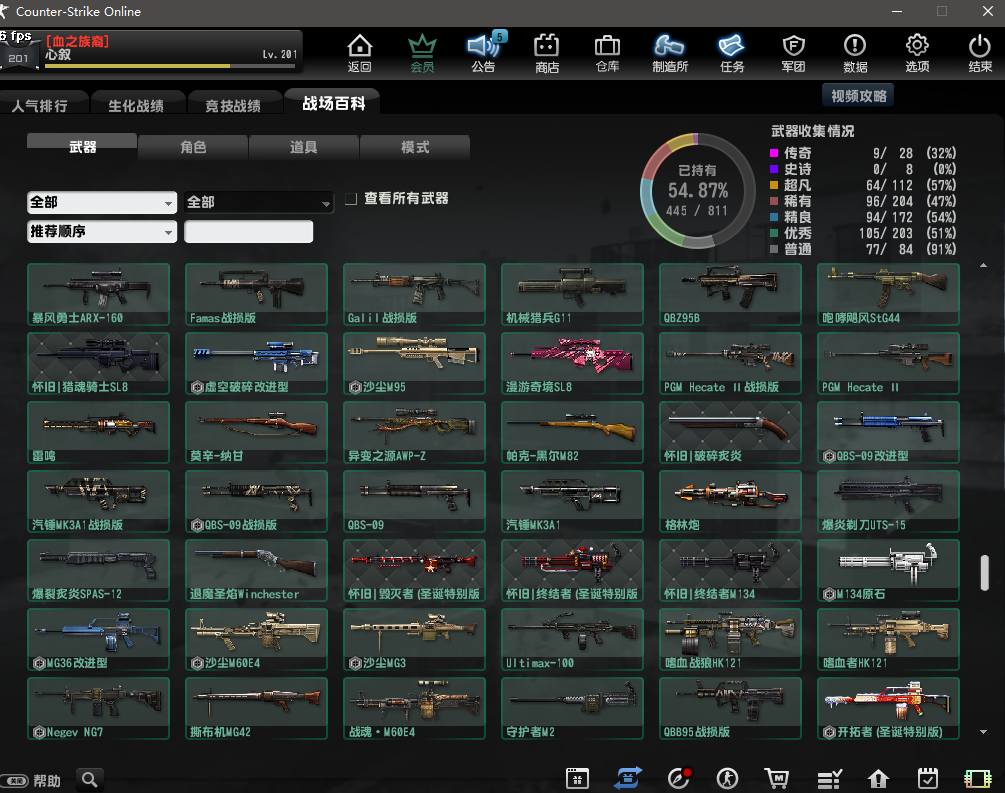
Task: Click the scroll down arrow of weapon list
Action: (984, 731)
